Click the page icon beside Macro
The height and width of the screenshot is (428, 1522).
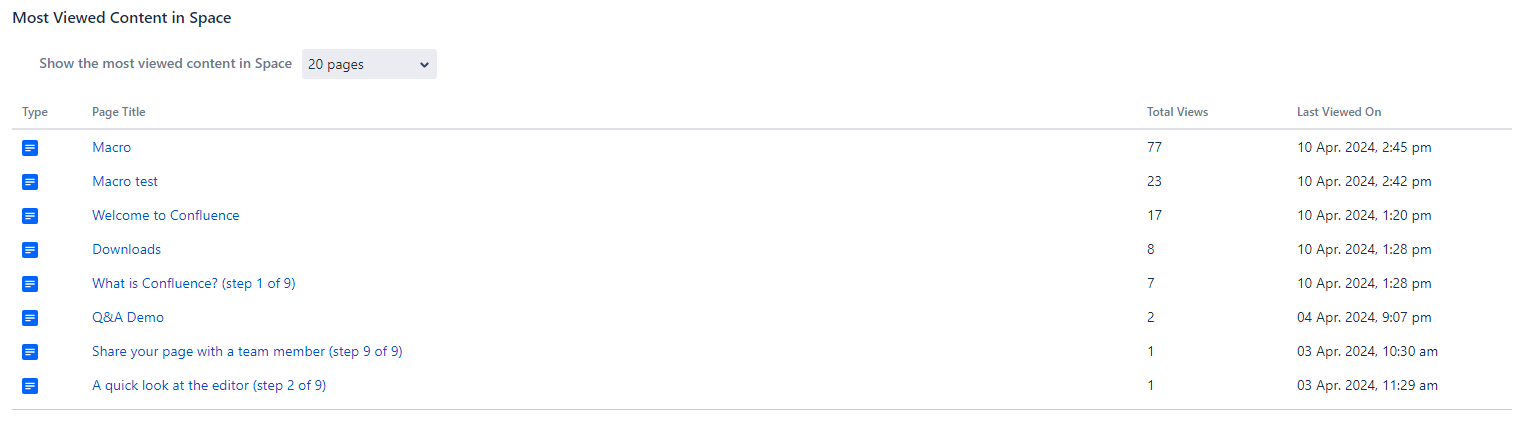point(30,148)
